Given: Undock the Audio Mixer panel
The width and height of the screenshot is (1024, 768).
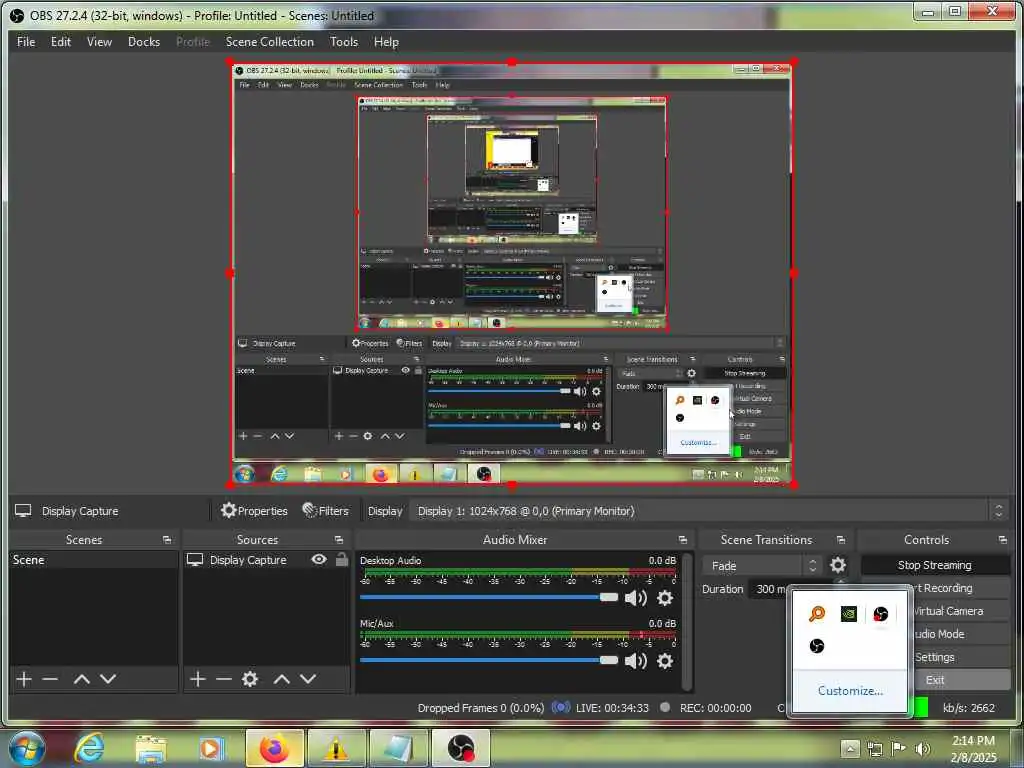Looking at the screenshot, I should click(682, 539).
